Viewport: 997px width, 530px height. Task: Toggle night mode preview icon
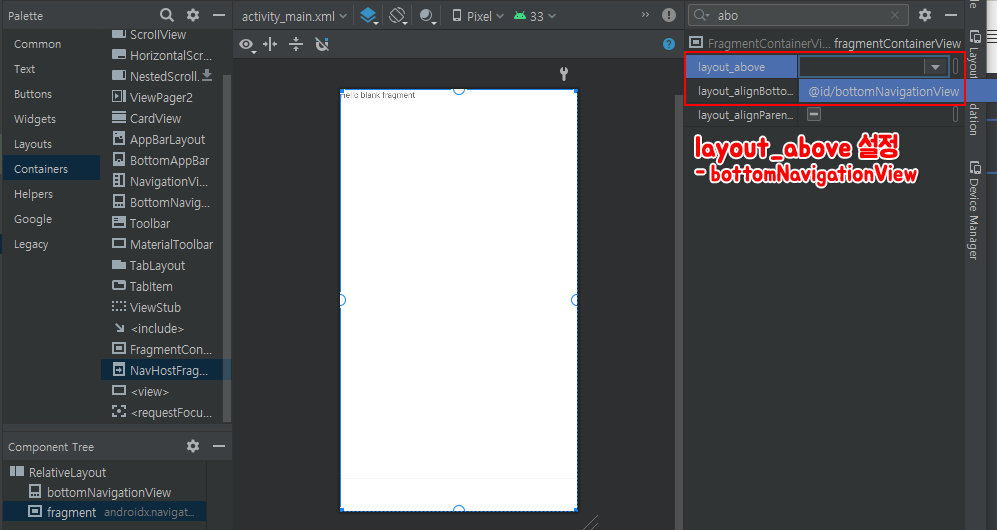(427, 16)
